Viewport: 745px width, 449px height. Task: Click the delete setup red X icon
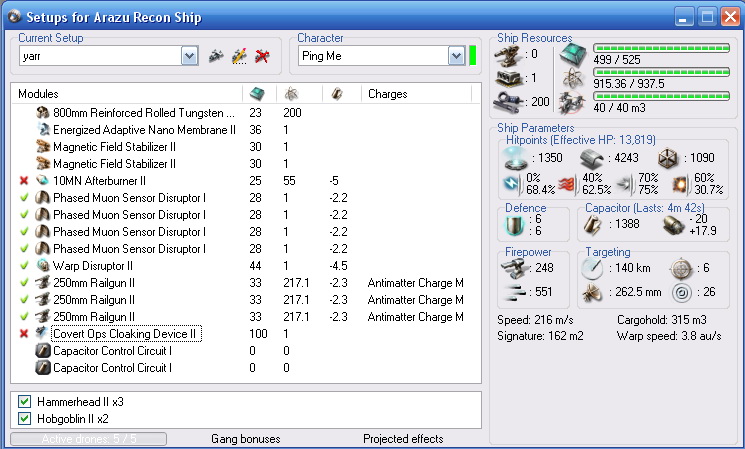[262, 56]
